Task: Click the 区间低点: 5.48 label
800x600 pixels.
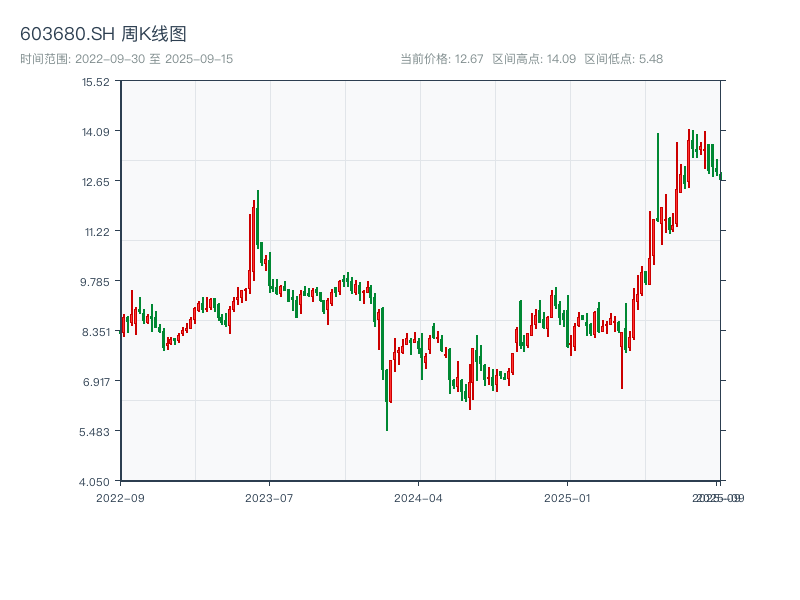Action: 623,59
